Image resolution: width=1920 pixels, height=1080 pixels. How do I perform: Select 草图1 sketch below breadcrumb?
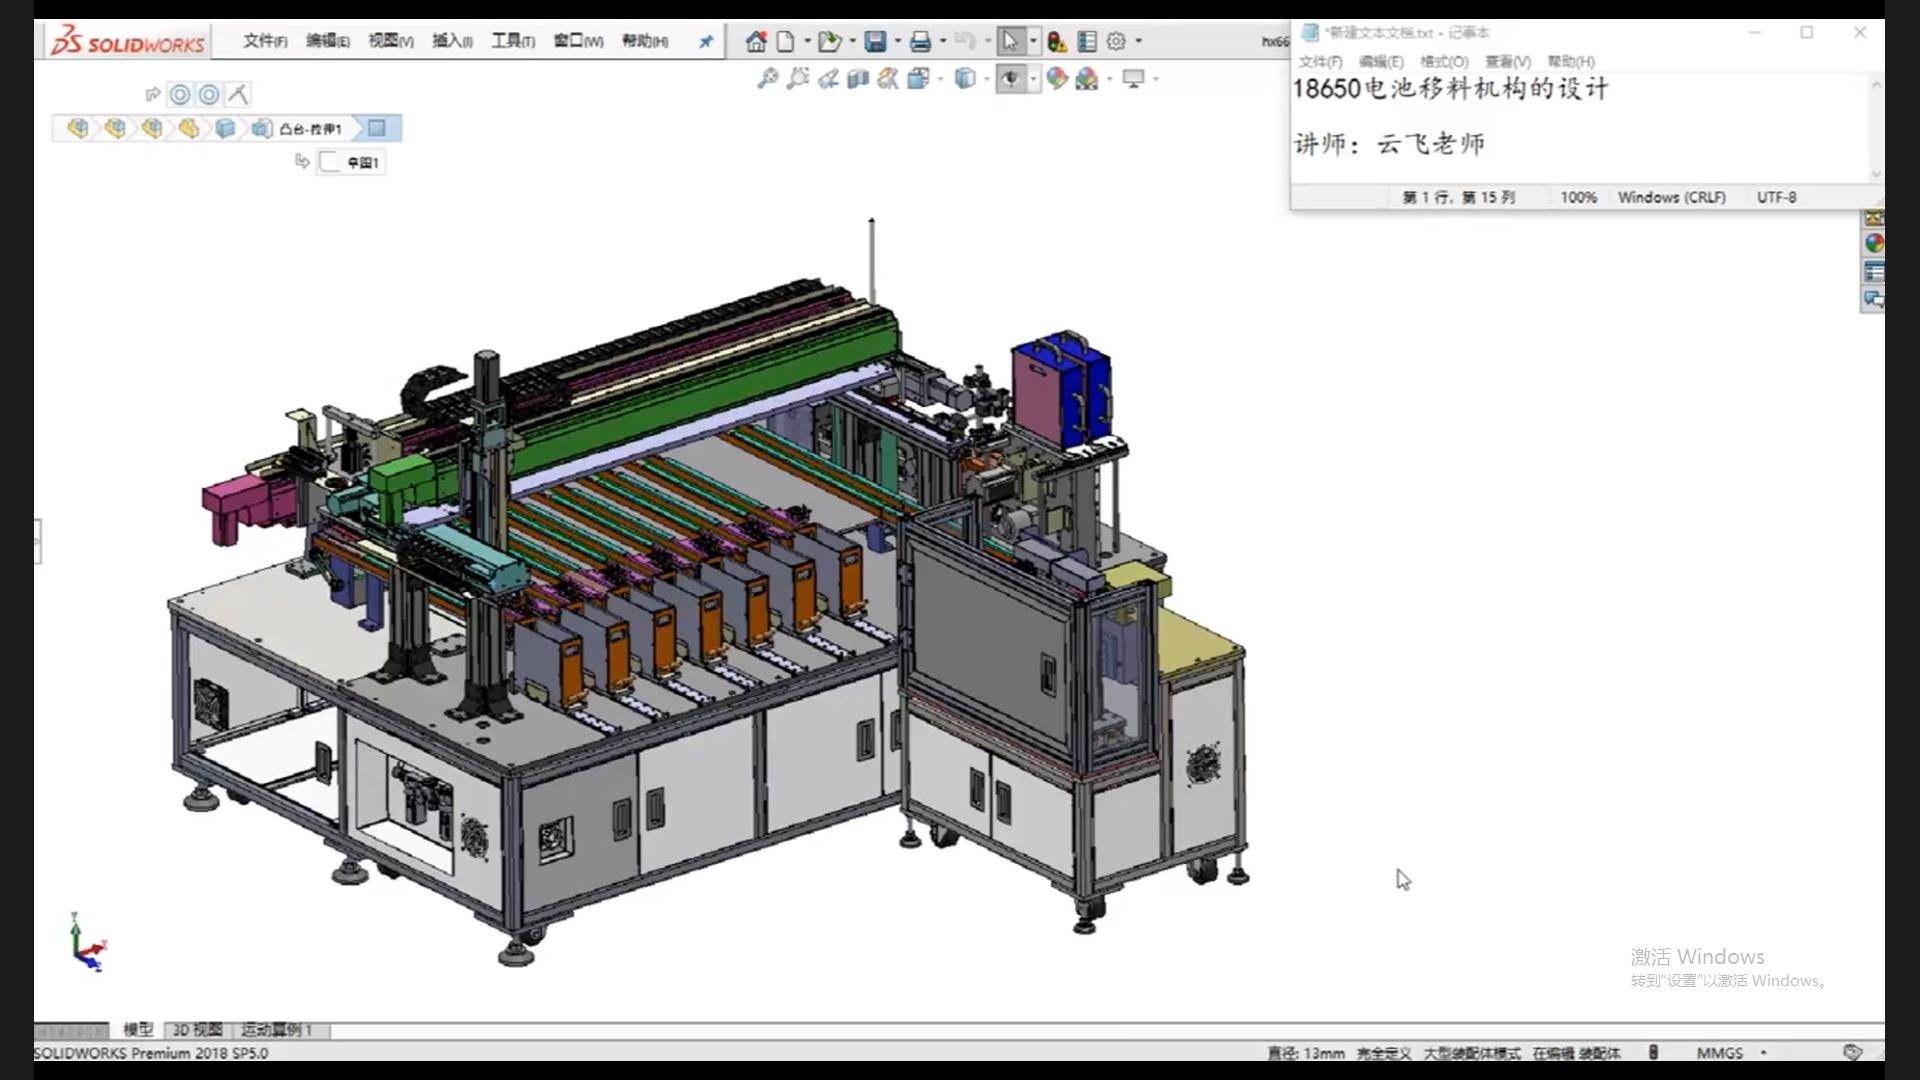(351, 162)
